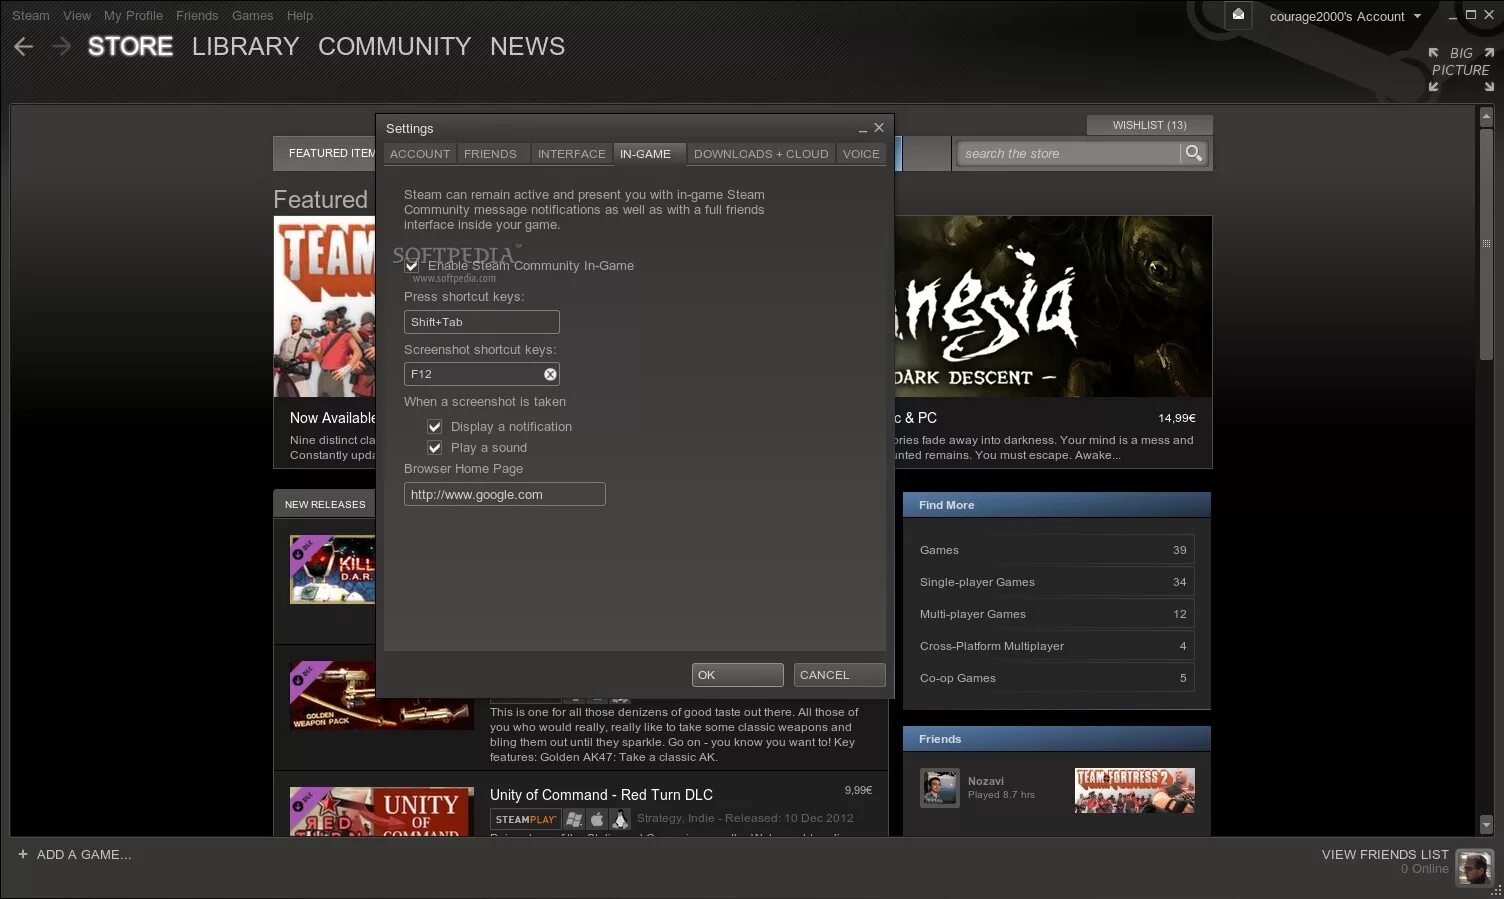Click the F12 screenshot shortcut field
Image resolution: width=1504 pixels, height=899 pixels.
(x=481, y=374)
